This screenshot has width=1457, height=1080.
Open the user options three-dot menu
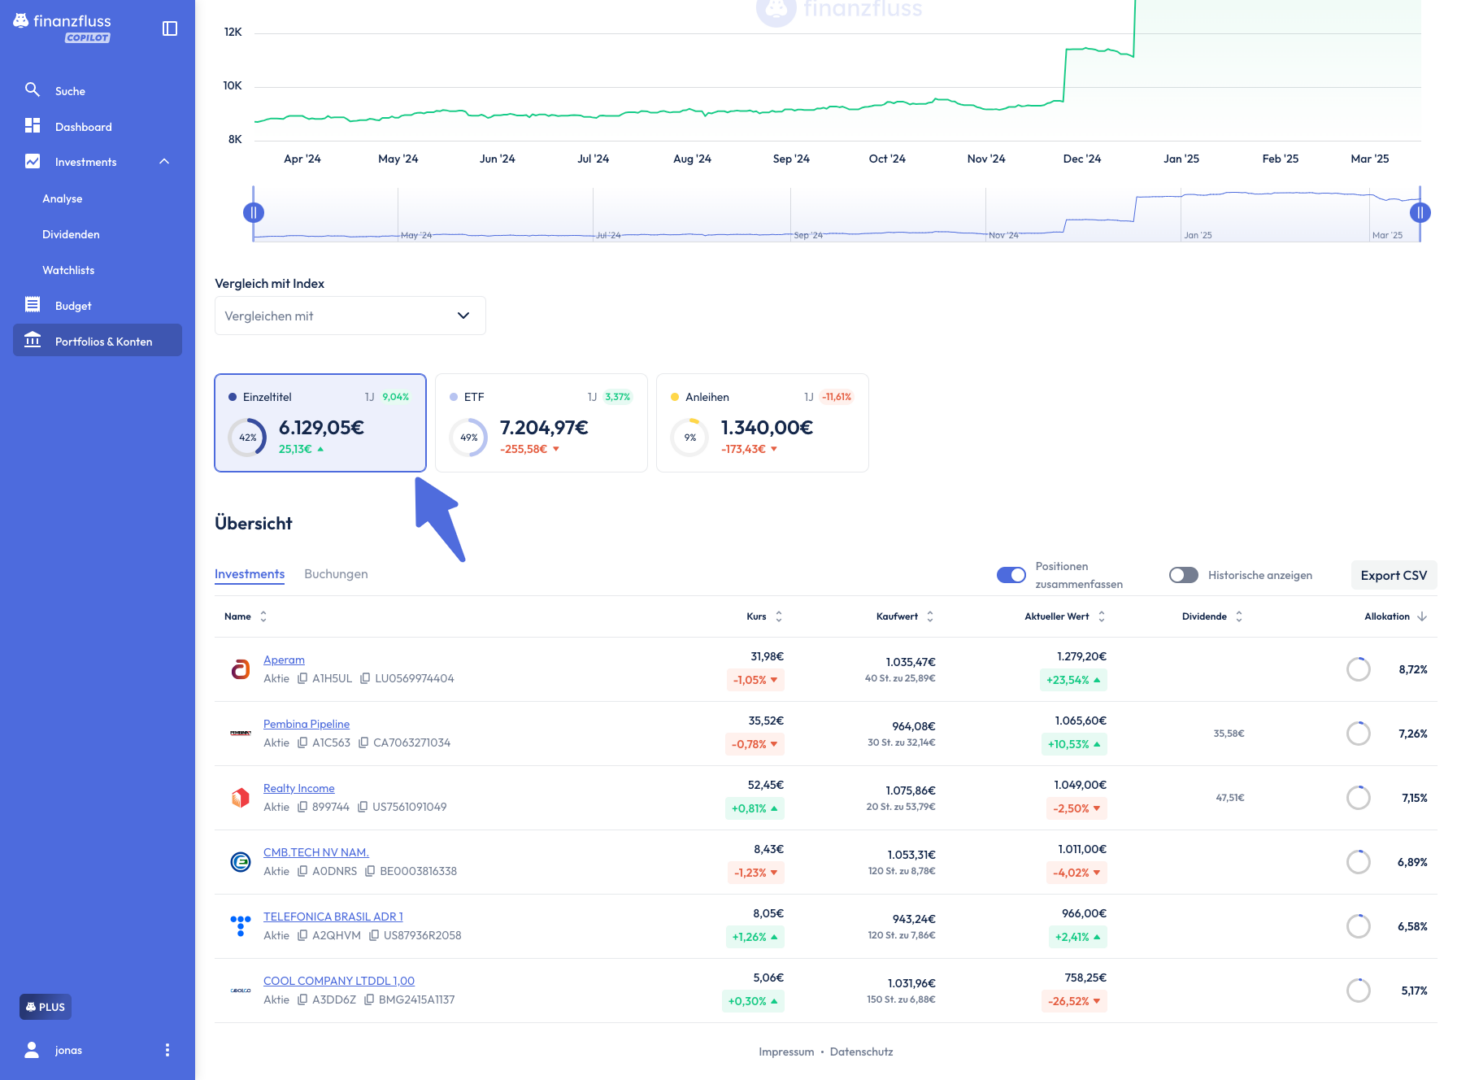point(167,1050)
